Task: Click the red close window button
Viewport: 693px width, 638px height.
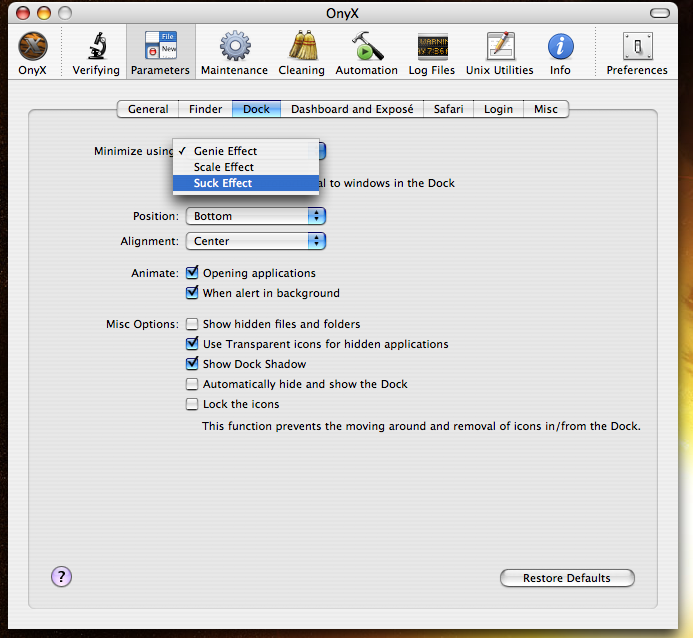Action: (x=23, y=13)
